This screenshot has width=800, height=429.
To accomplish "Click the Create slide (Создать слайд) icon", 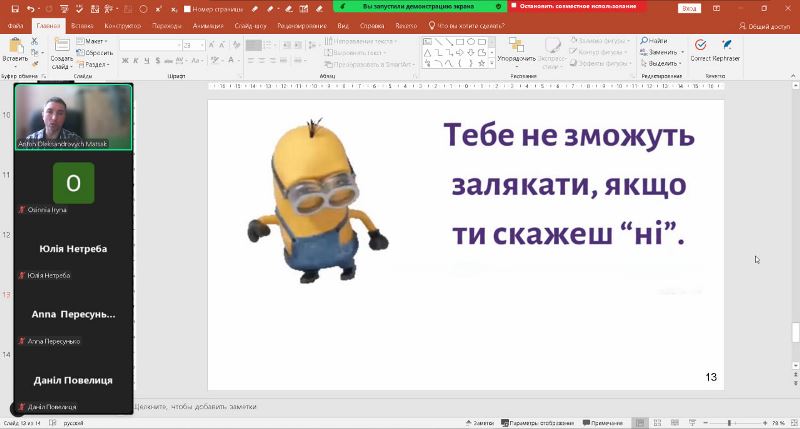I will point(62,45).
